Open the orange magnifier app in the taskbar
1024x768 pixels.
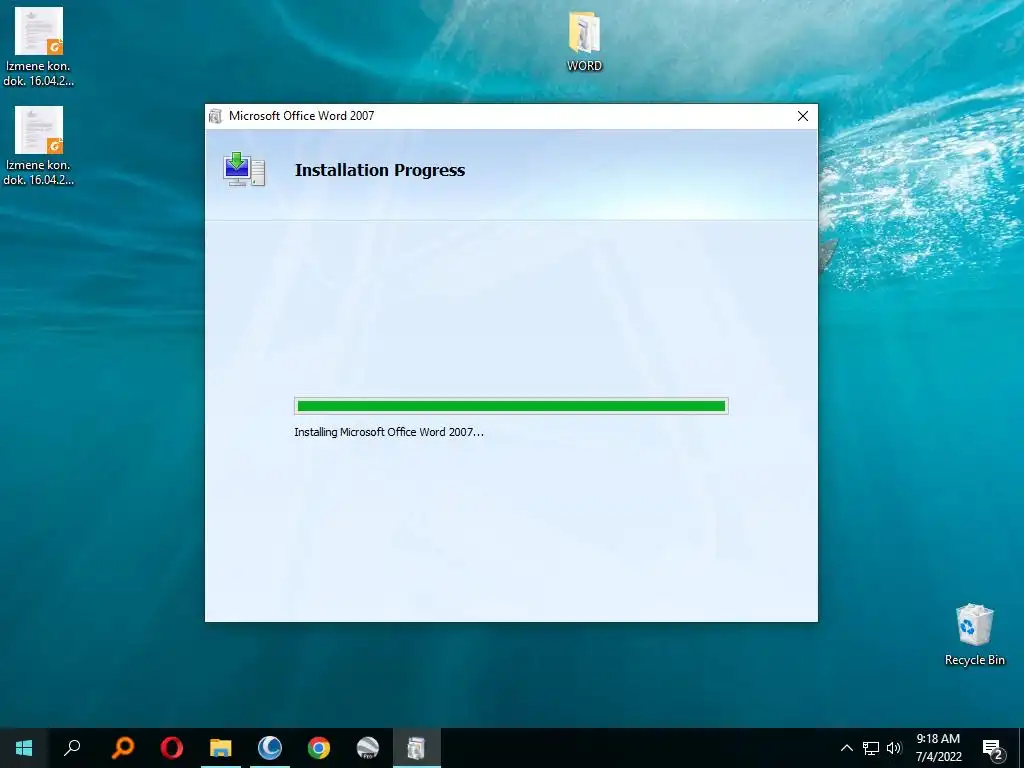click(x=122, y=748)
